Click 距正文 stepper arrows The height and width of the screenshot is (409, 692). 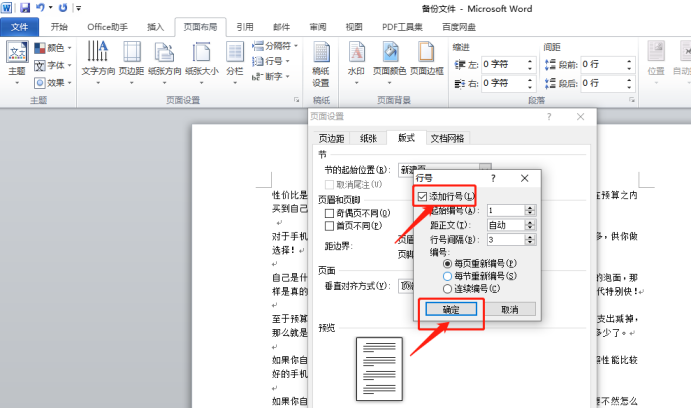pos(530,225)
